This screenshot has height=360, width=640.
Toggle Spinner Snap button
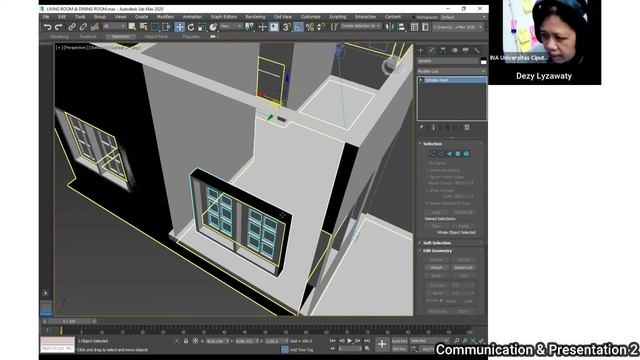tap(321, 27)
